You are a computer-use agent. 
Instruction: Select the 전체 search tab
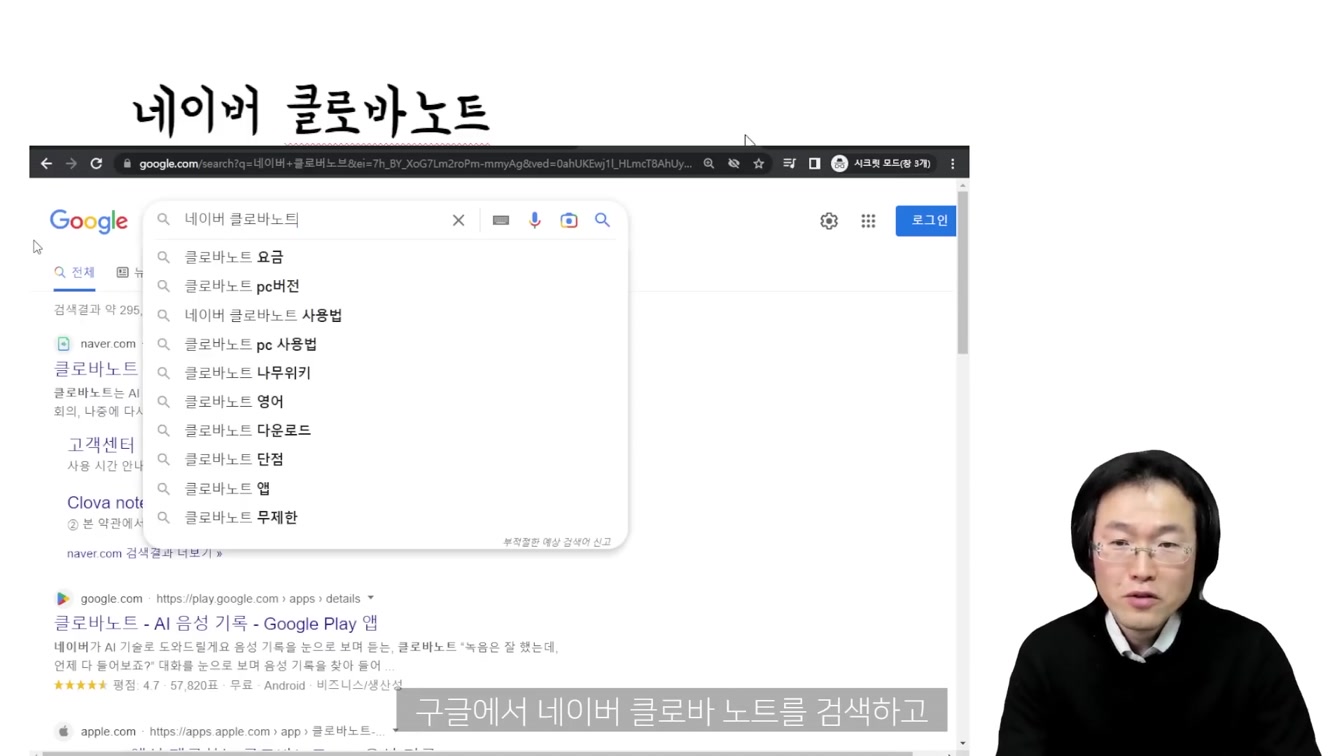[x=75, y=272]
